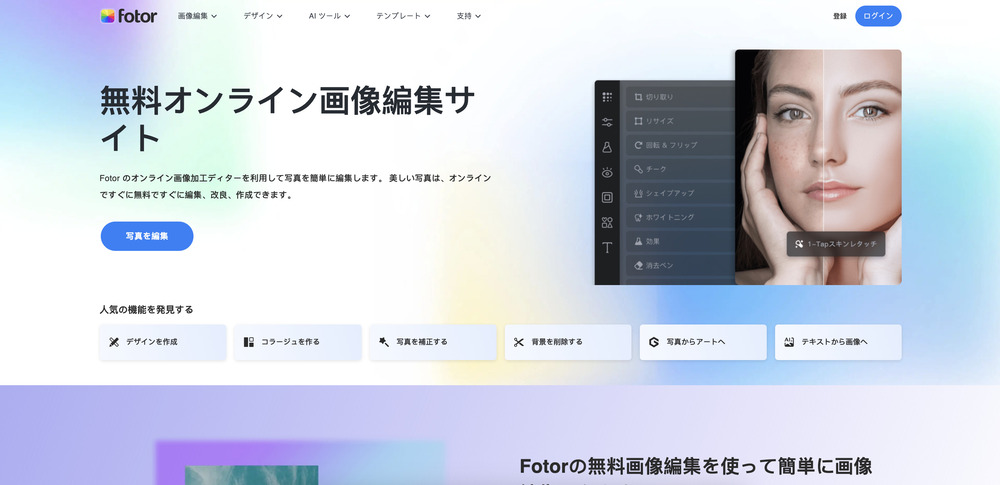Click the shapes elements icon in editor sidebar
1000x485 pixels.
[x=607, y=223]
